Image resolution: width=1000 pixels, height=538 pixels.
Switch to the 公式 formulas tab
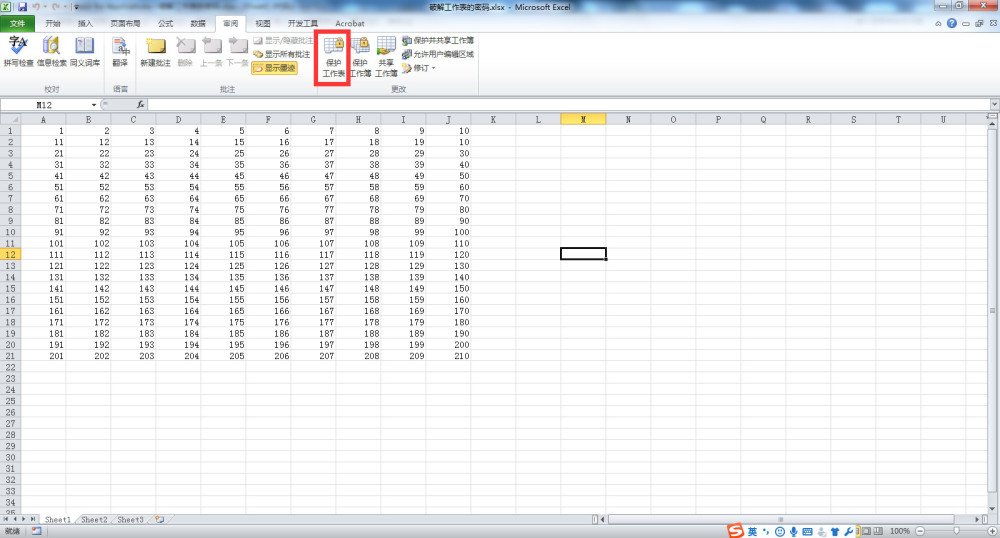[166, 24]
